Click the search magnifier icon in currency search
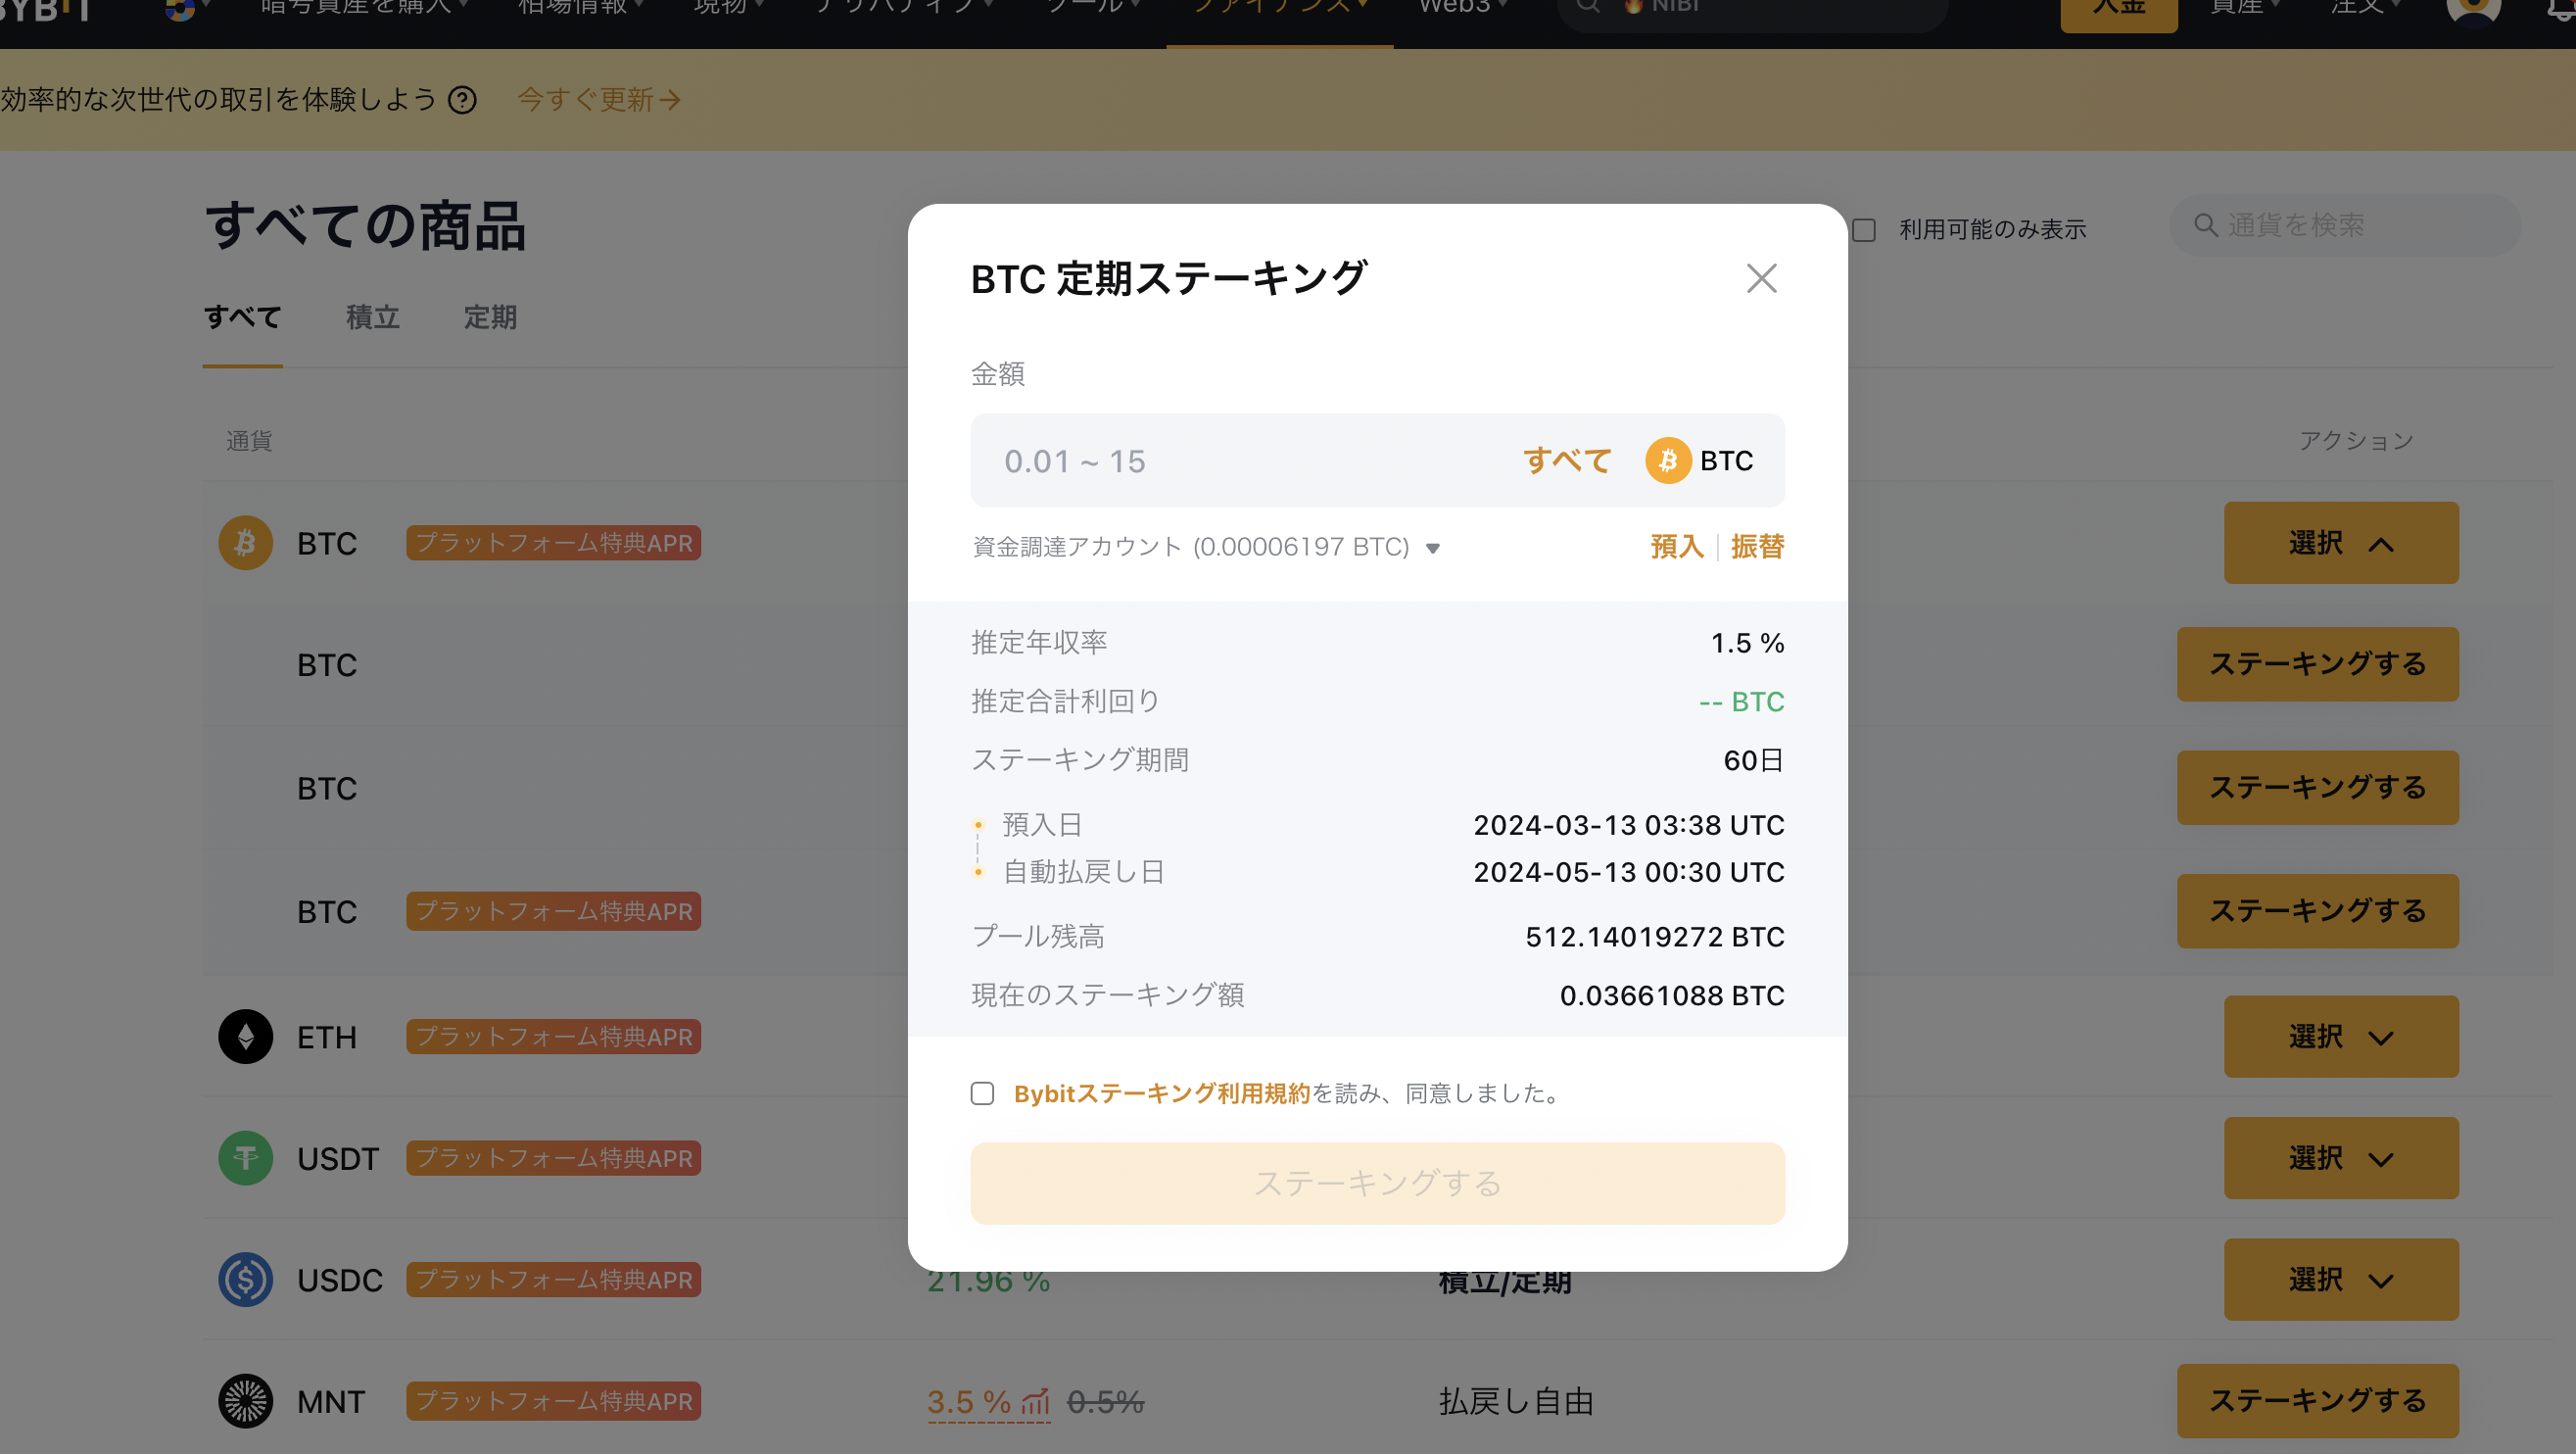 click(2205, 225)
